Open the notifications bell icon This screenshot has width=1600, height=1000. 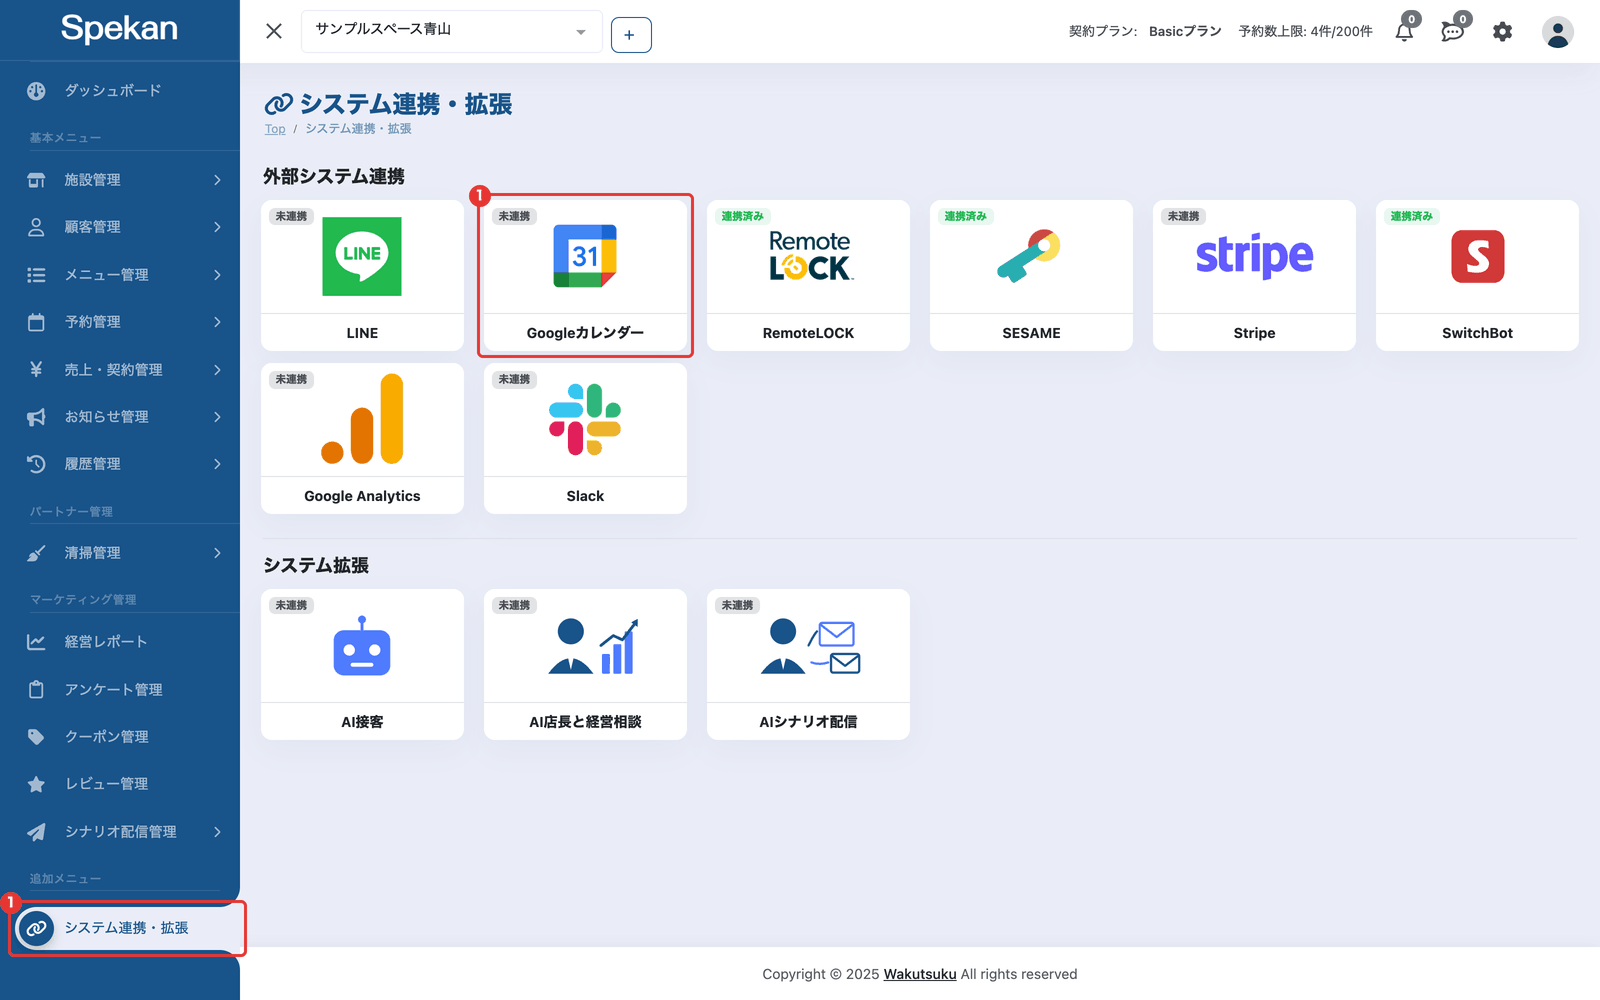tap(1405, 32)
